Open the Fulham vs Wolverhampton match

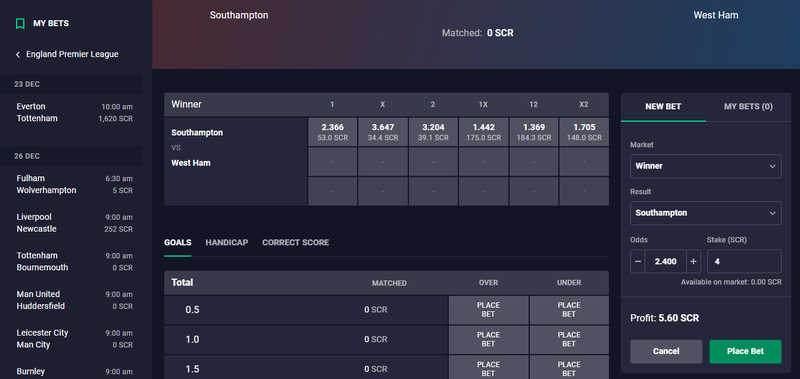74,185
